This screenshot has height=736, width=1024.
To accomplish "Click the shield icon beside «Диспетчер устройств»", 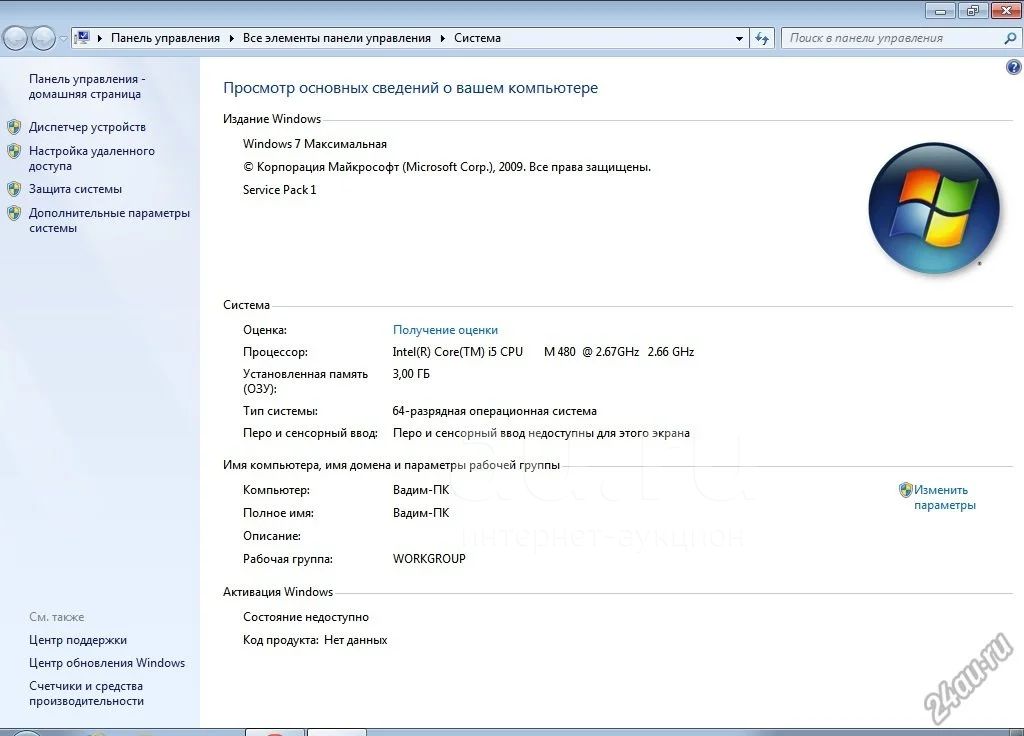I will [x=14, y=127].
